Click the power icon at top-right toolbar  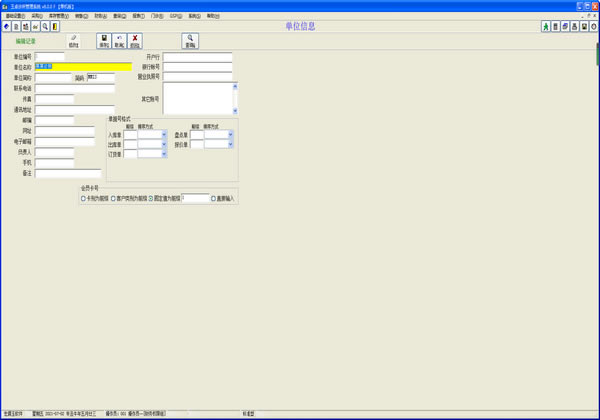(594, 26)
